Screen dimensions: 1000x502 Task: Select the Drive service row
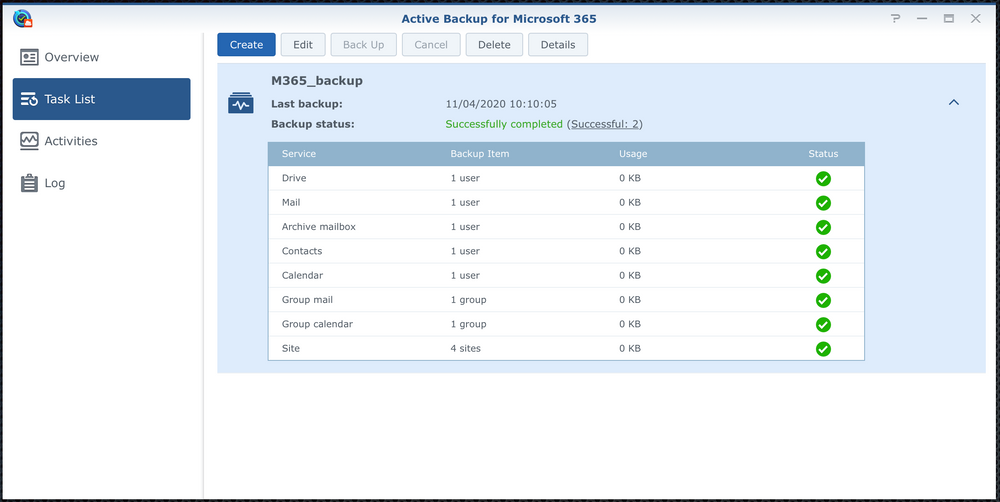[566, 179]
